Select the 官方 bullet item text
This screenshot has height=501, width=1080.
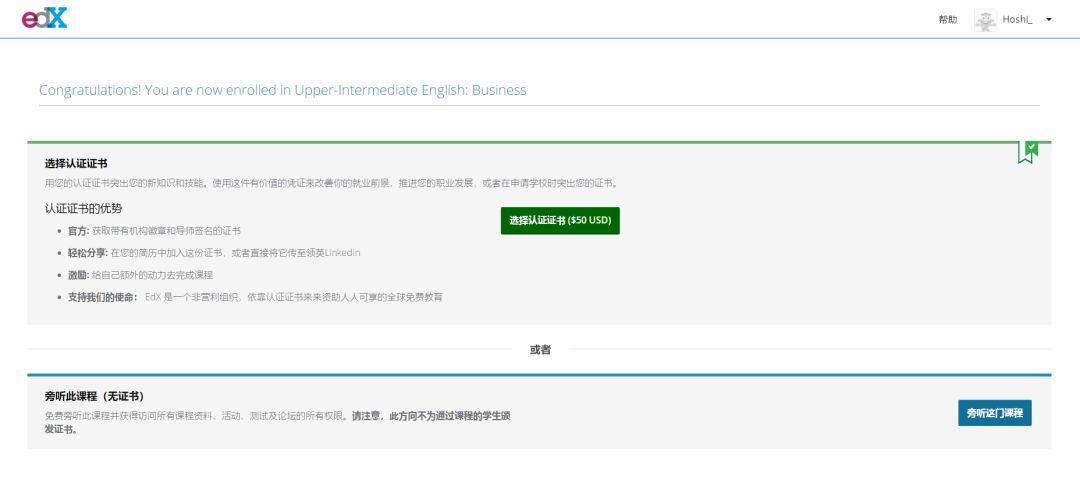[x=154, y=231]
